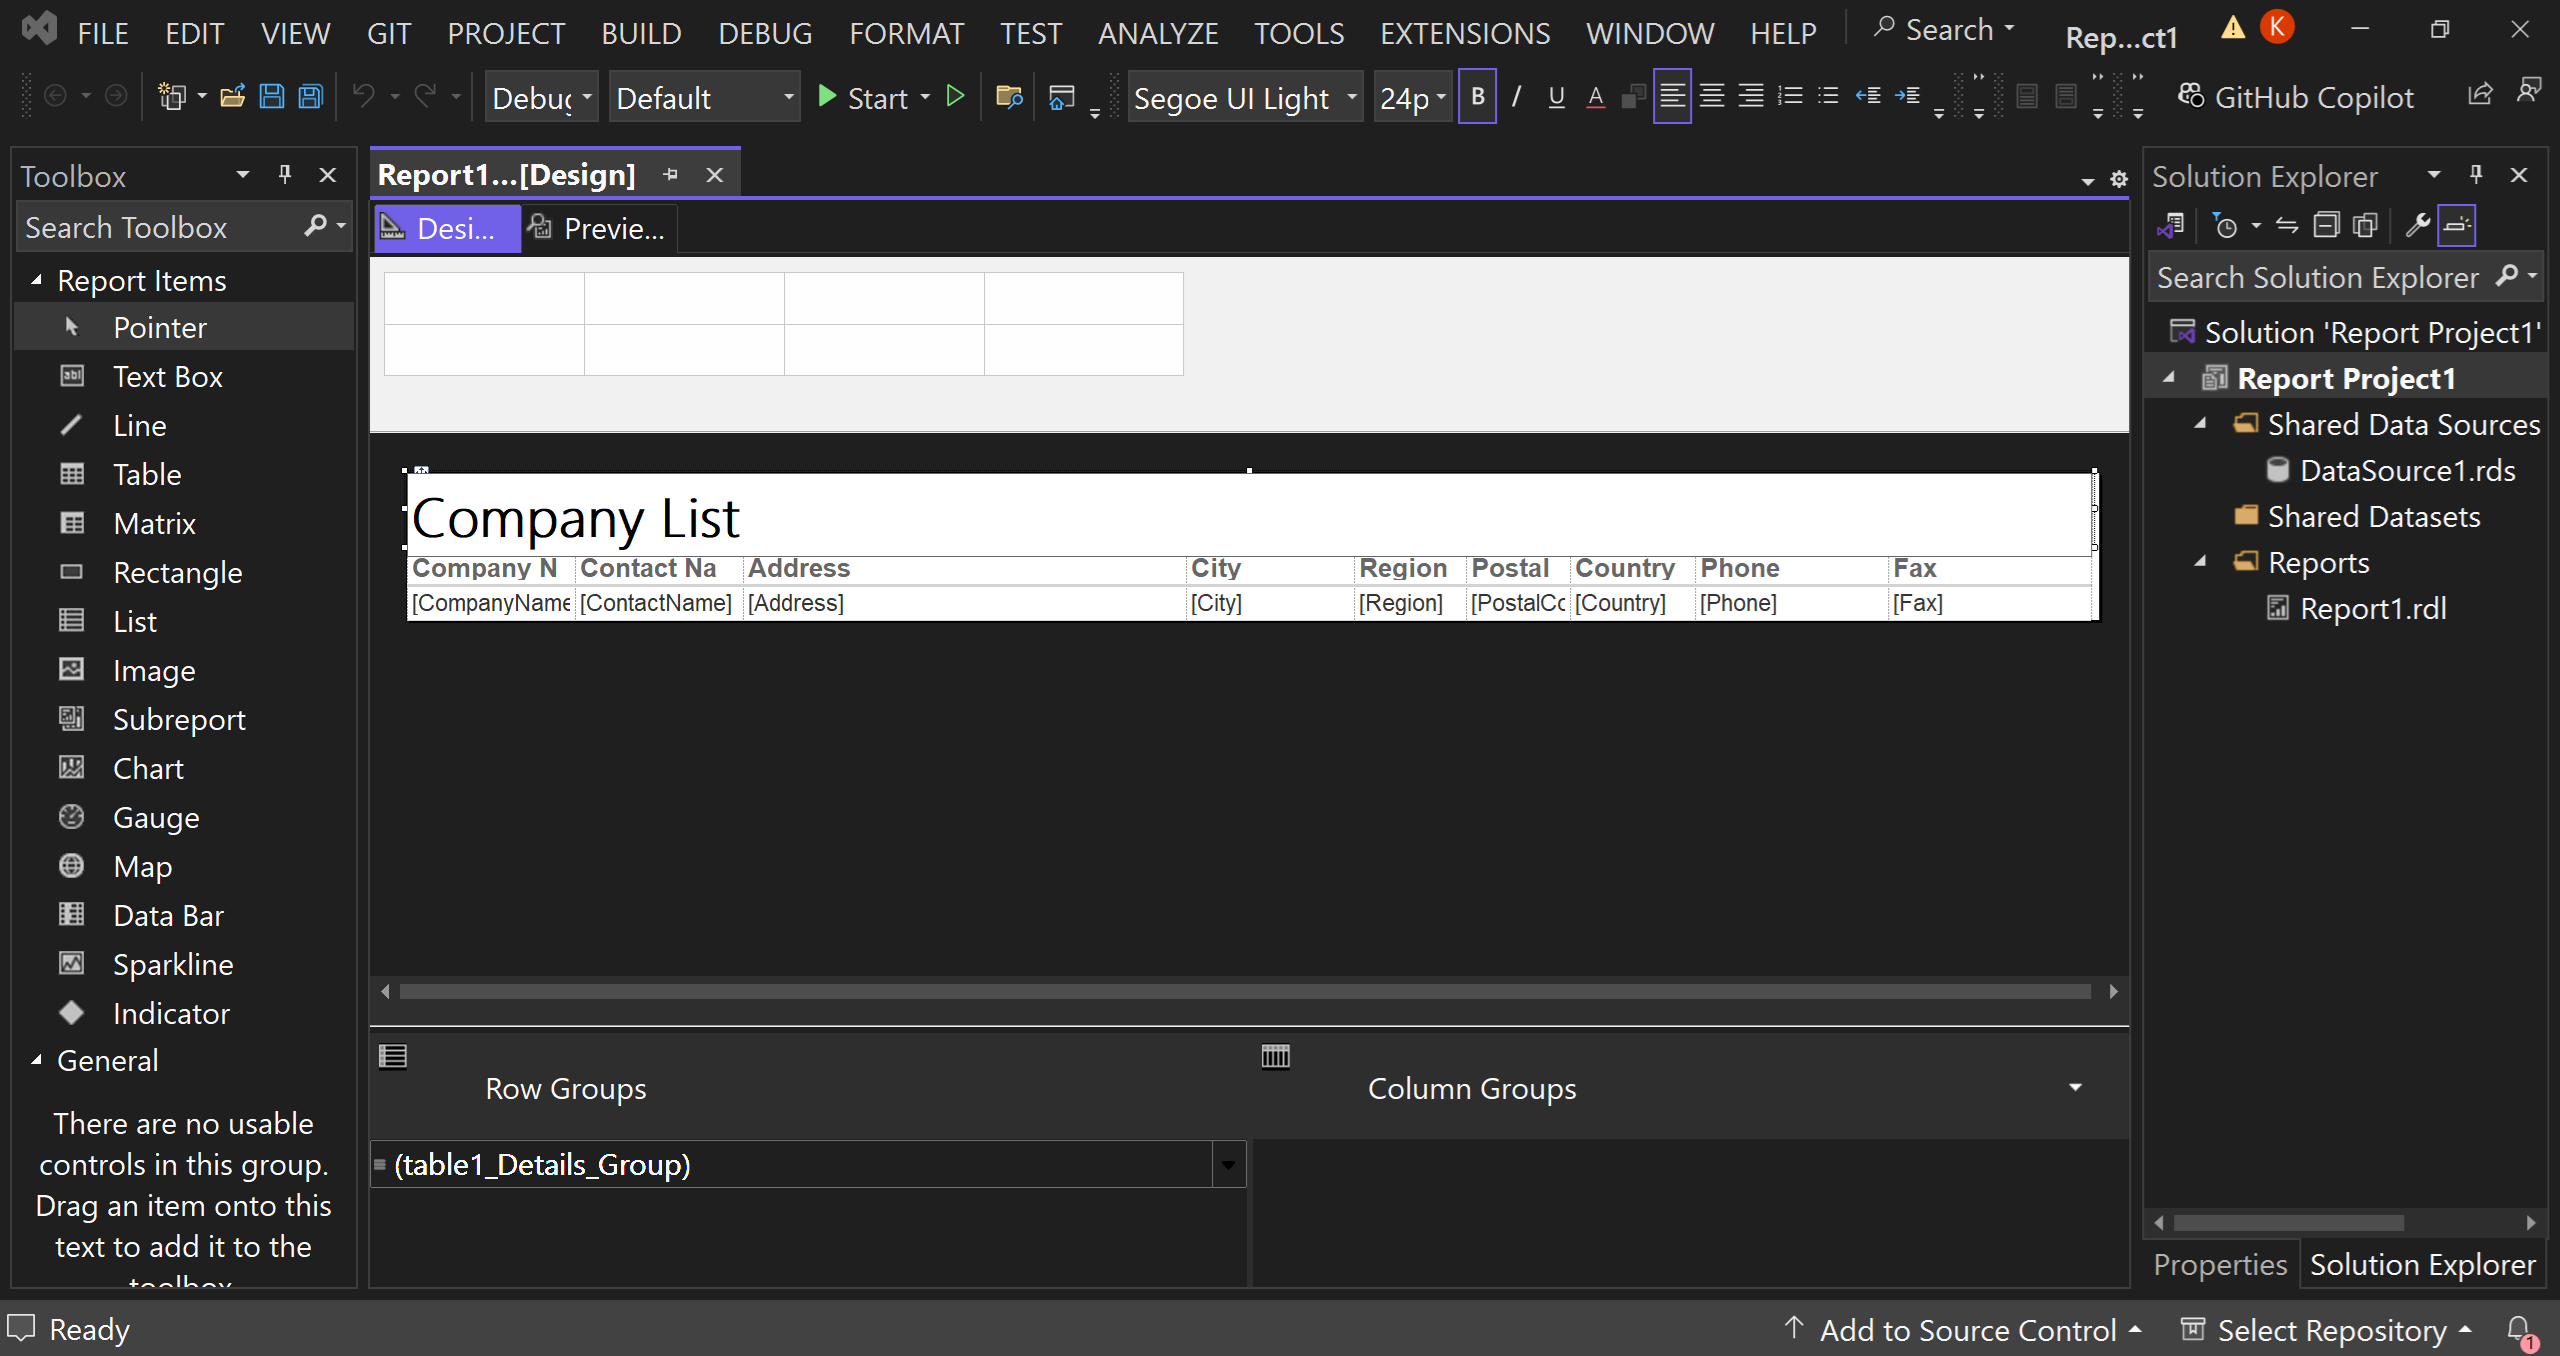This screenshot has height=1356, width=2560.
Task: Select the Gauge report item
Action: pos(157,817)
